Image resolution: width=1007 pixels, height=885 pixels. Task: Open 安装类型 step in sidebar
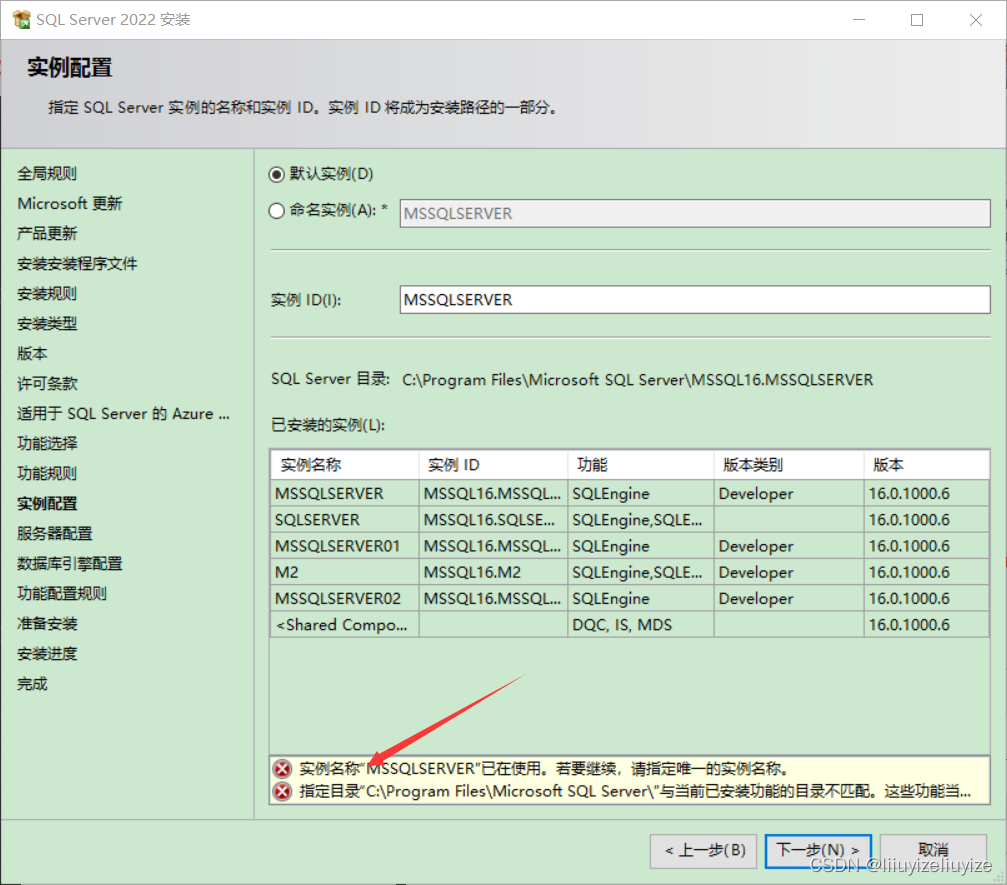[47, 324]
